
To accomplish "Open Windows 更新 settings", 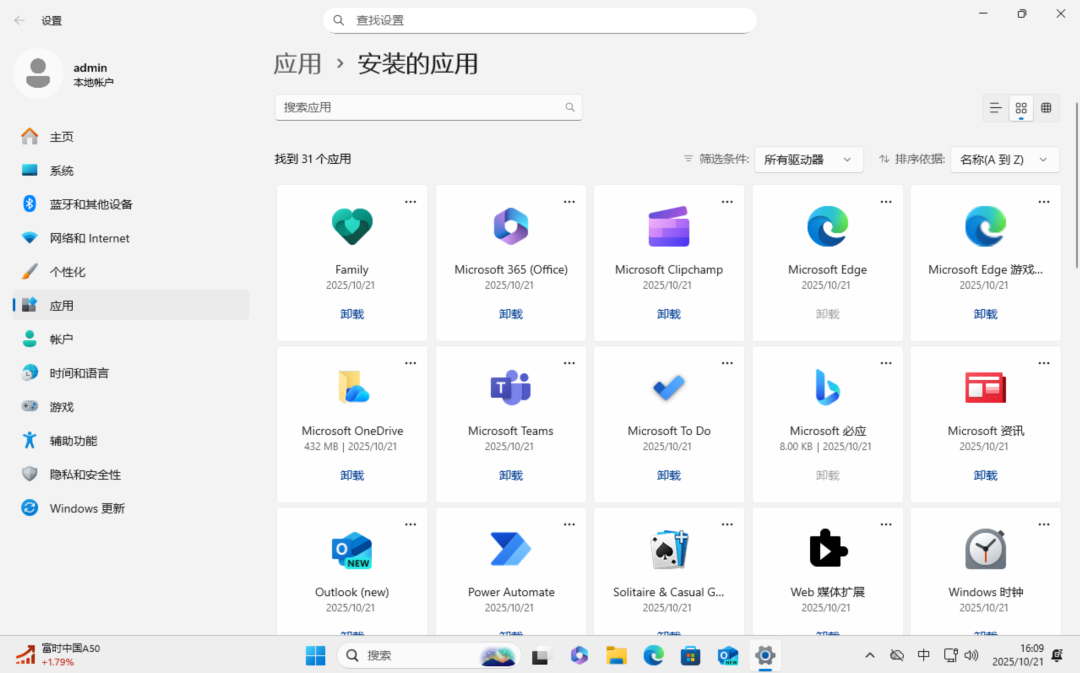I will [131, 508].
